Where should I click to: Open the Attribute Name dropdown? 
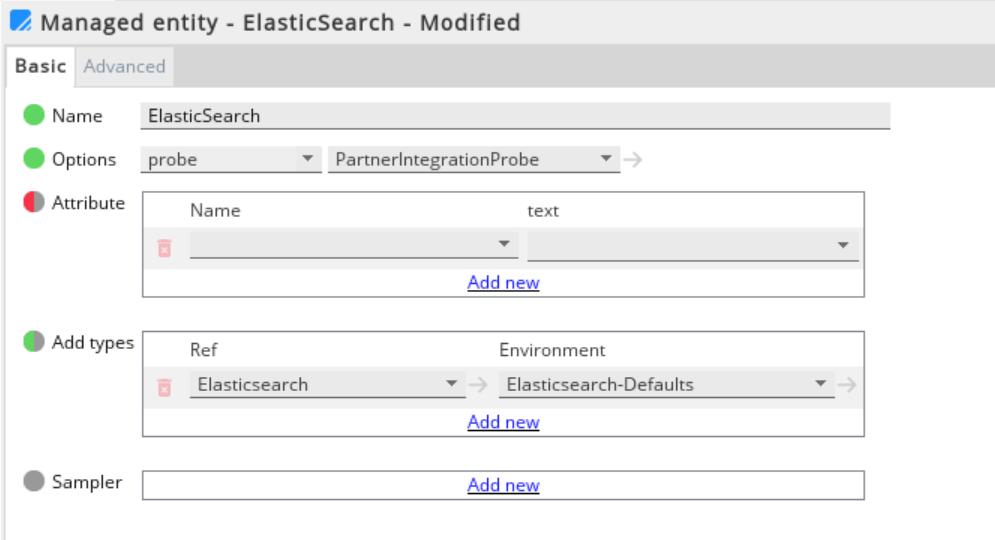coord(353,245)
